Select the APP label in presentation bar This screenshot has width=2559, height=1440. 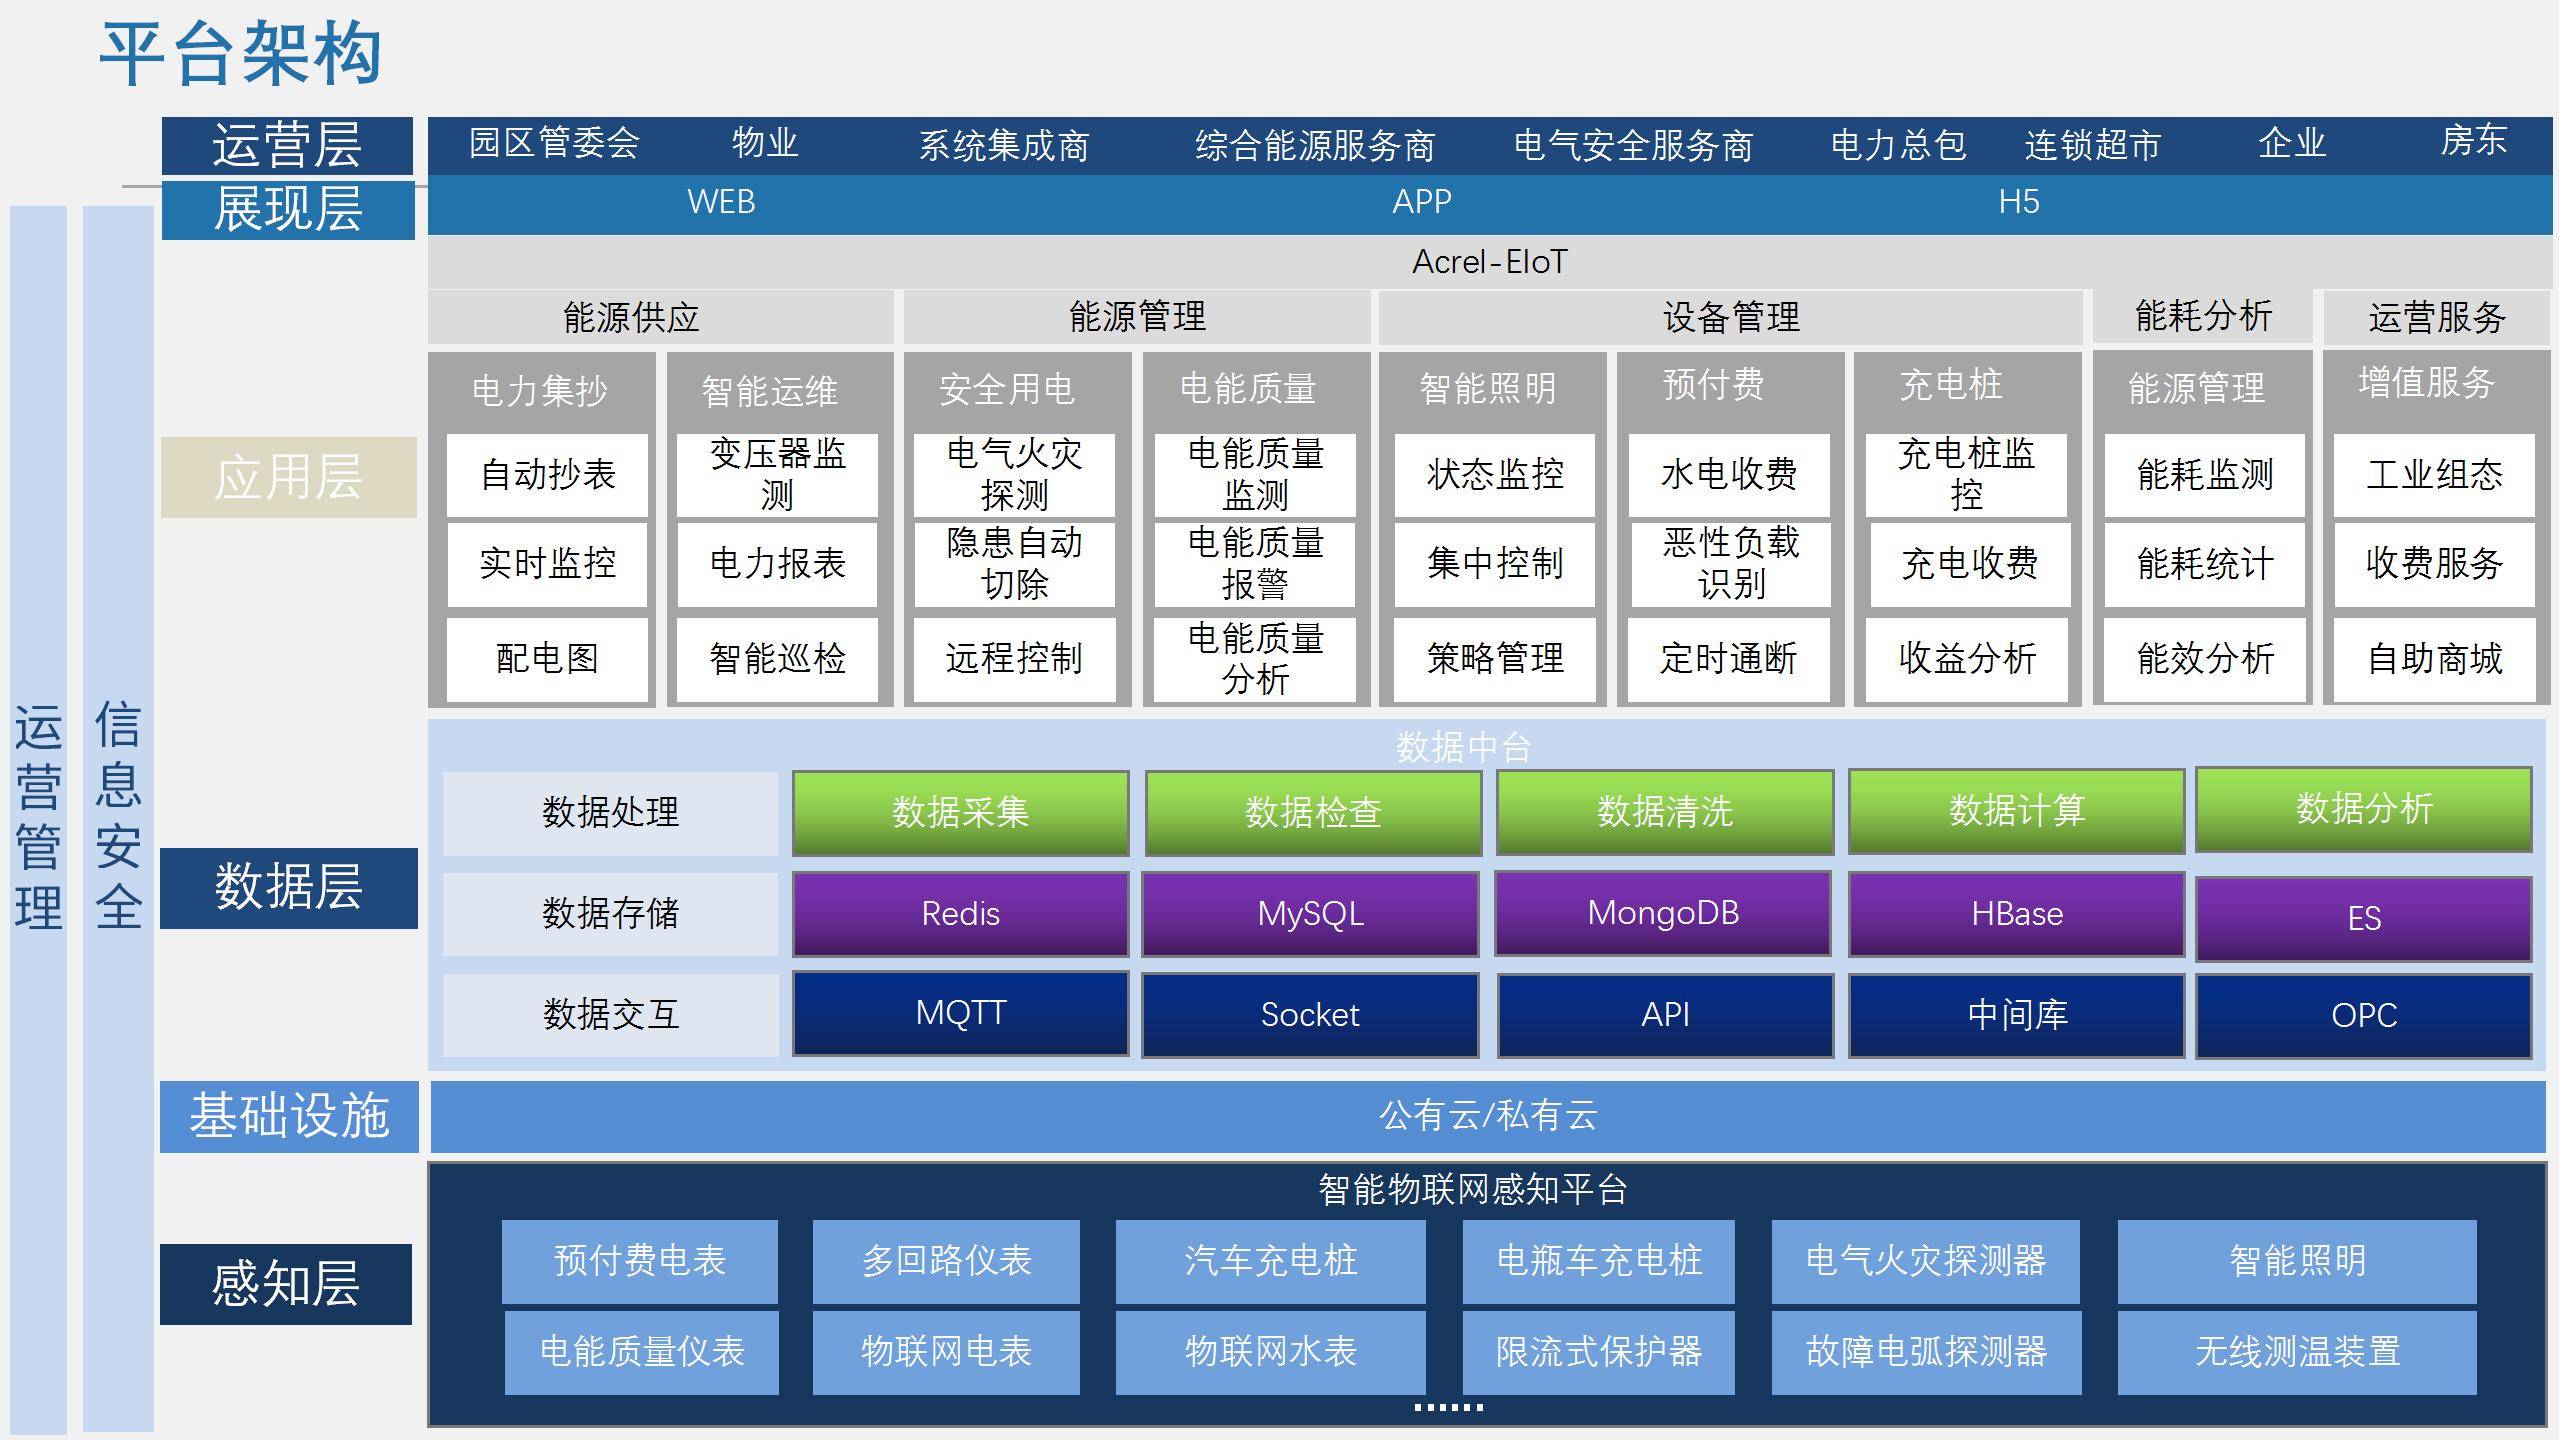point(1421,203)
